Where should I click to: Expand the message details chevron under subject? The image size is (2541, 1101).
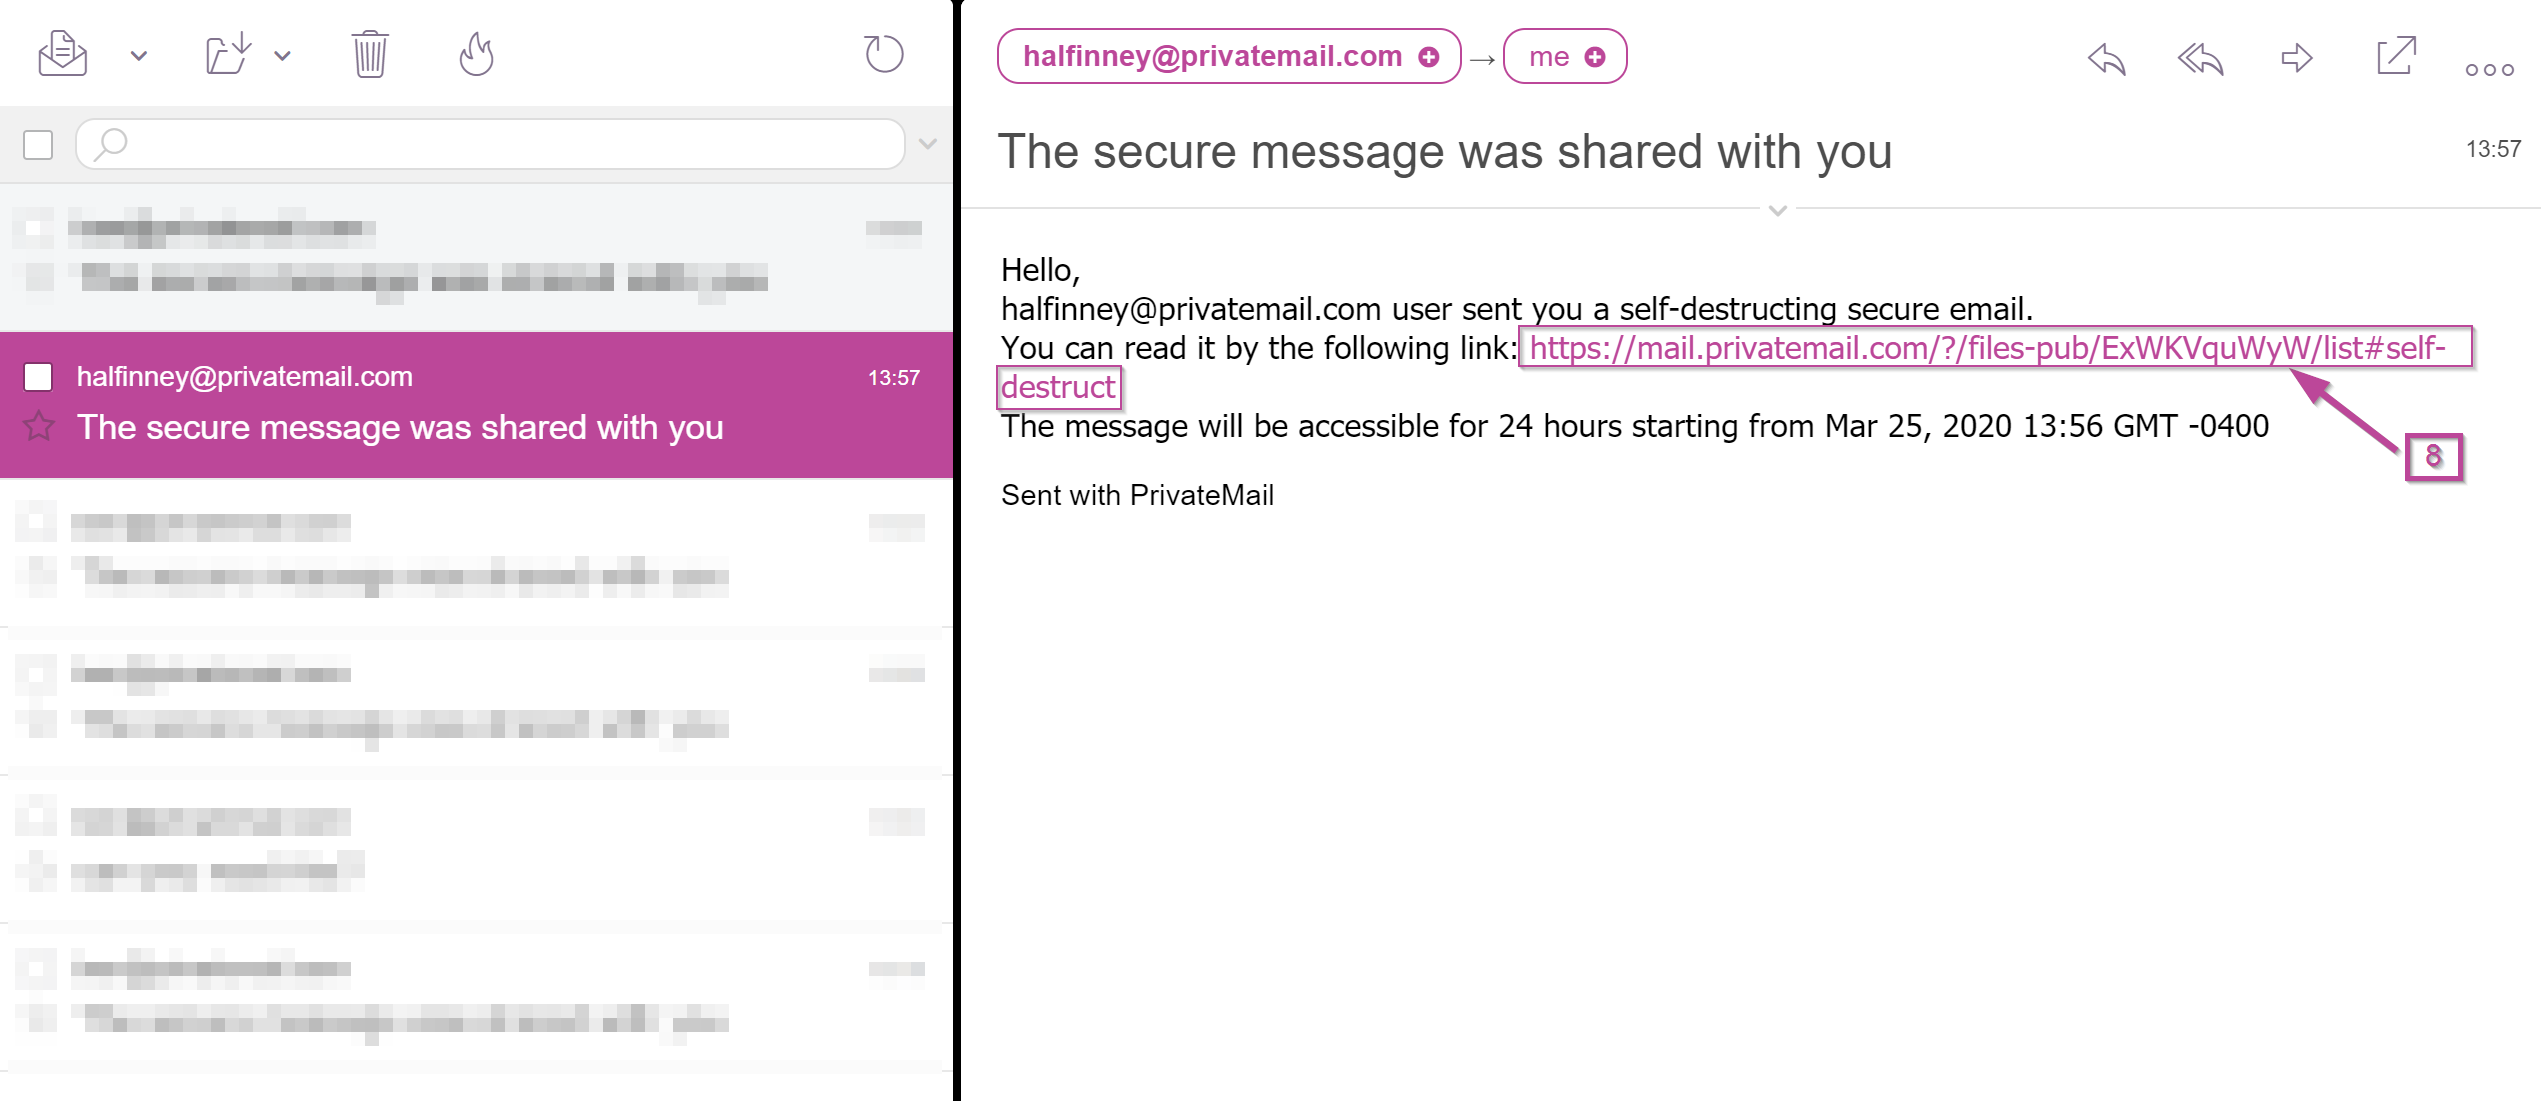(x=1777, y=210)
